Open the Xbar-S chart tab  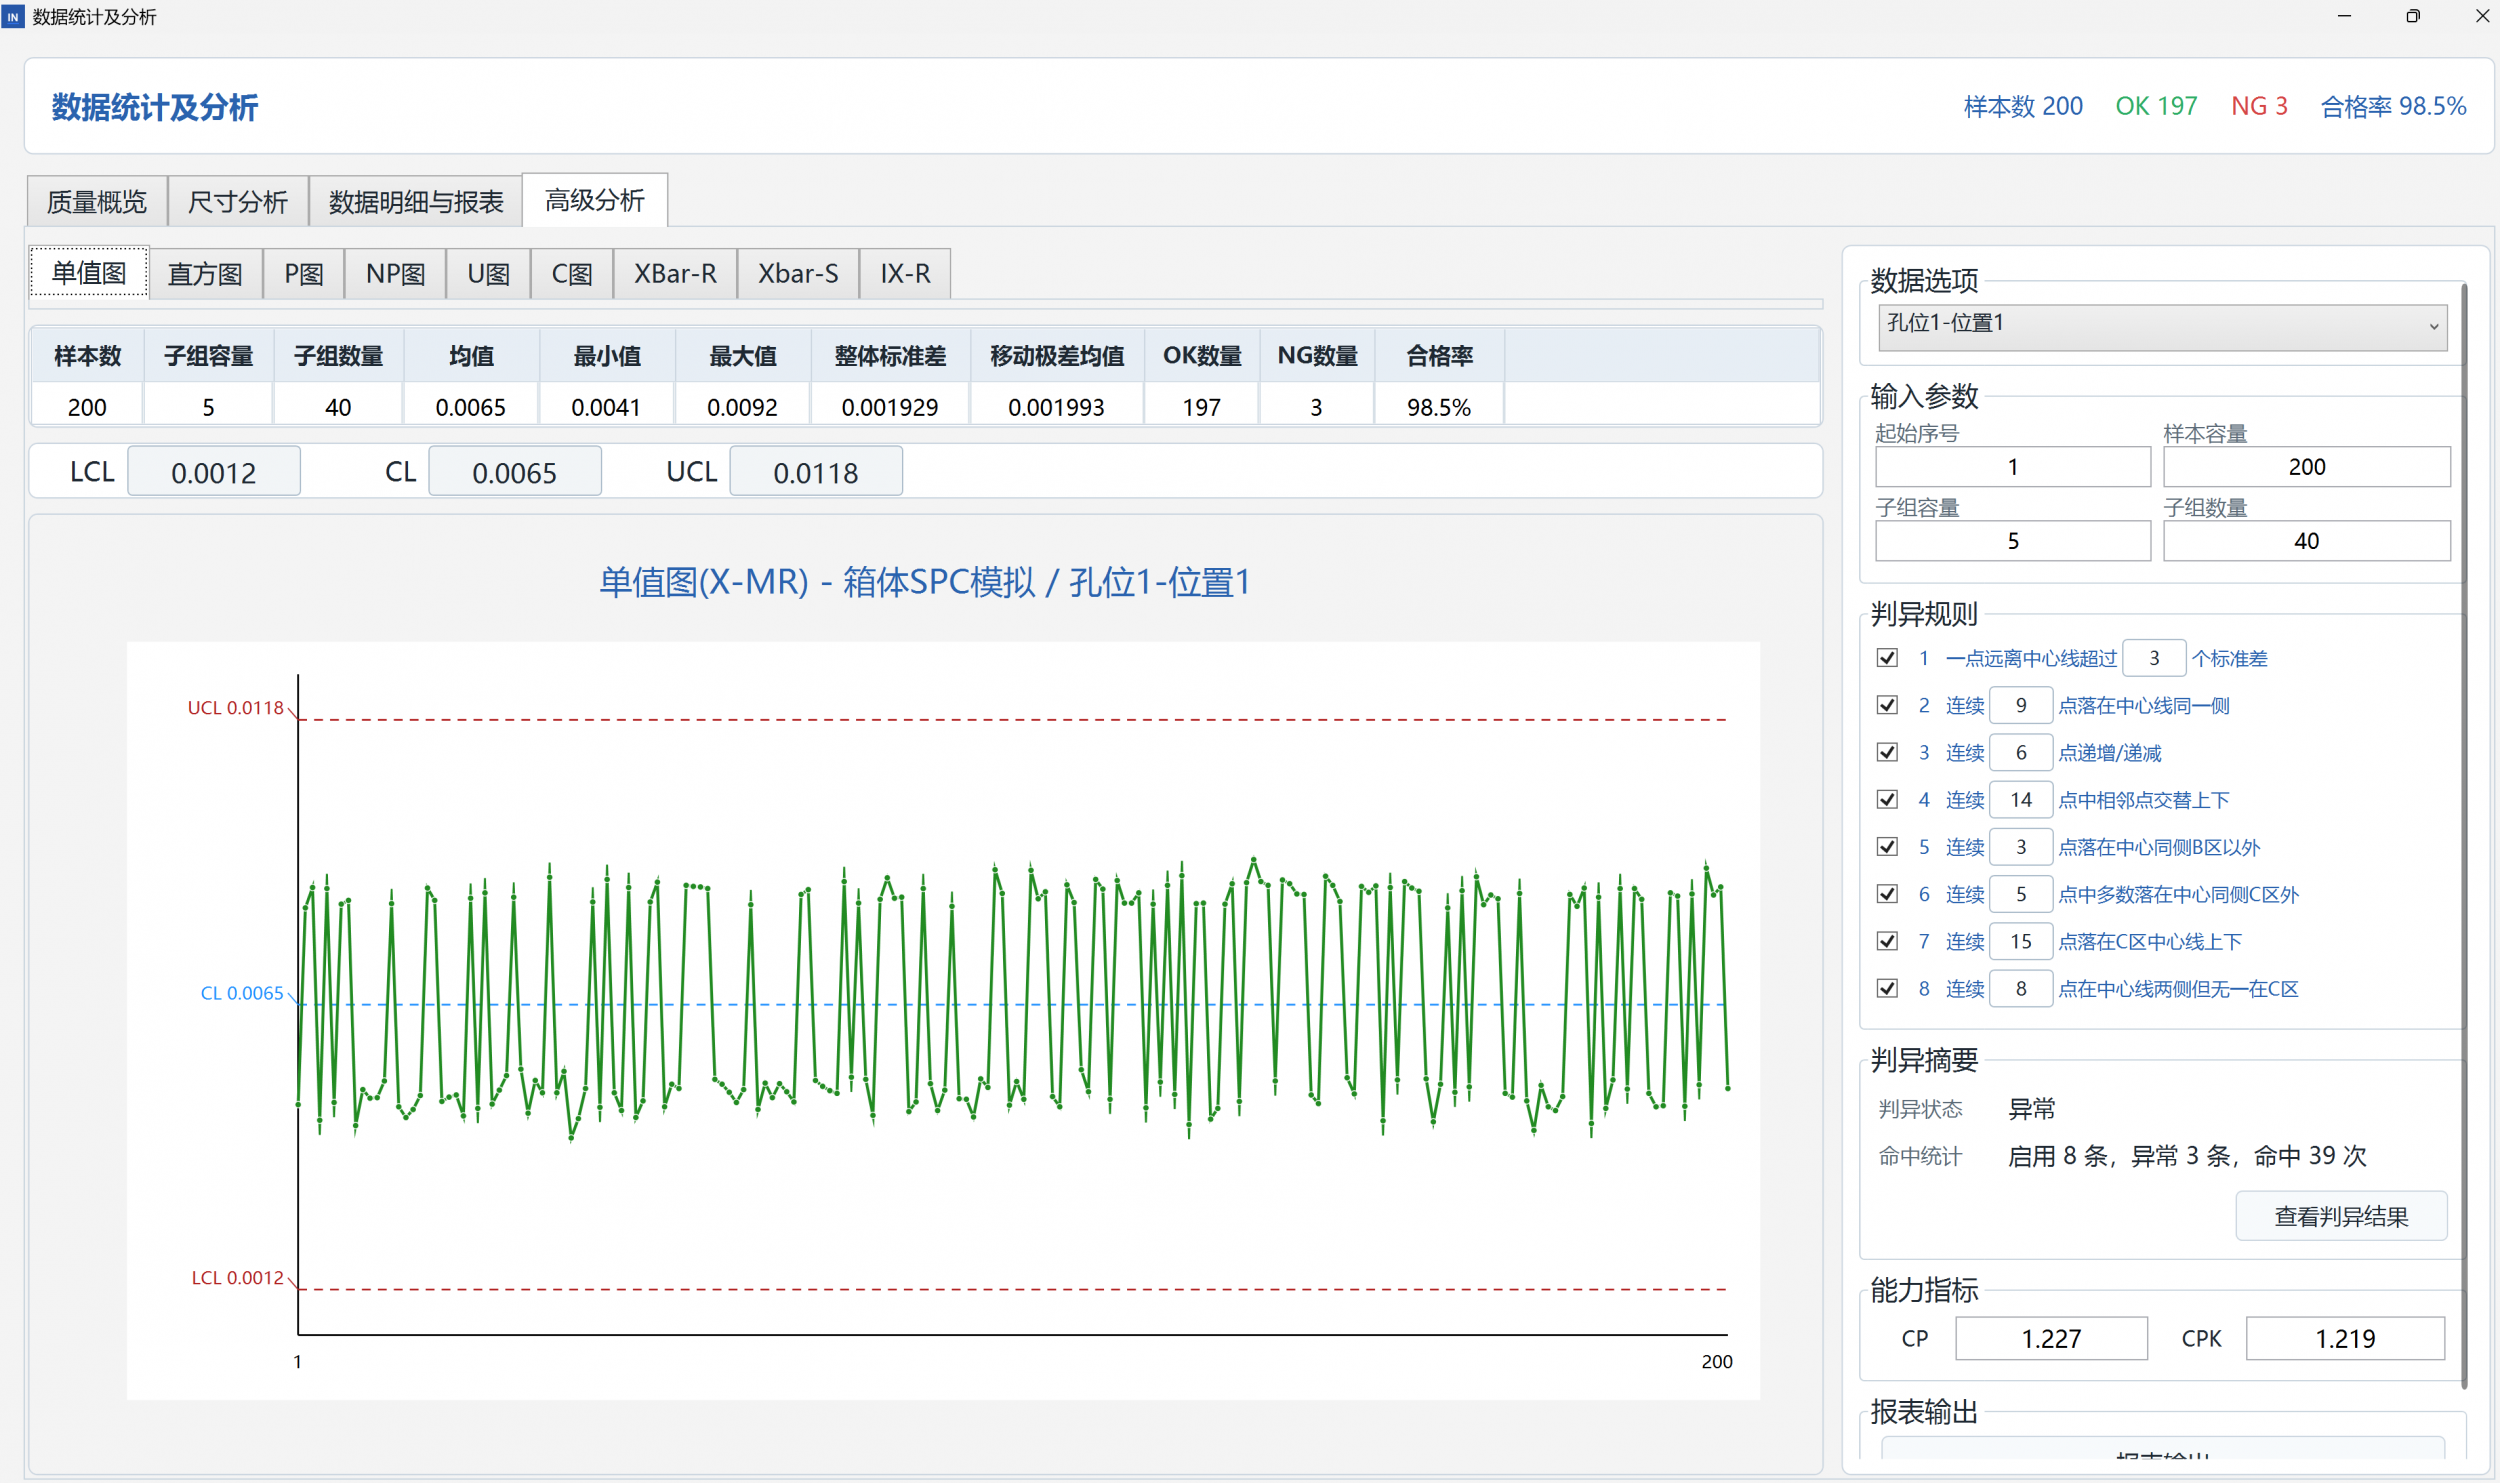click(798, 273)
